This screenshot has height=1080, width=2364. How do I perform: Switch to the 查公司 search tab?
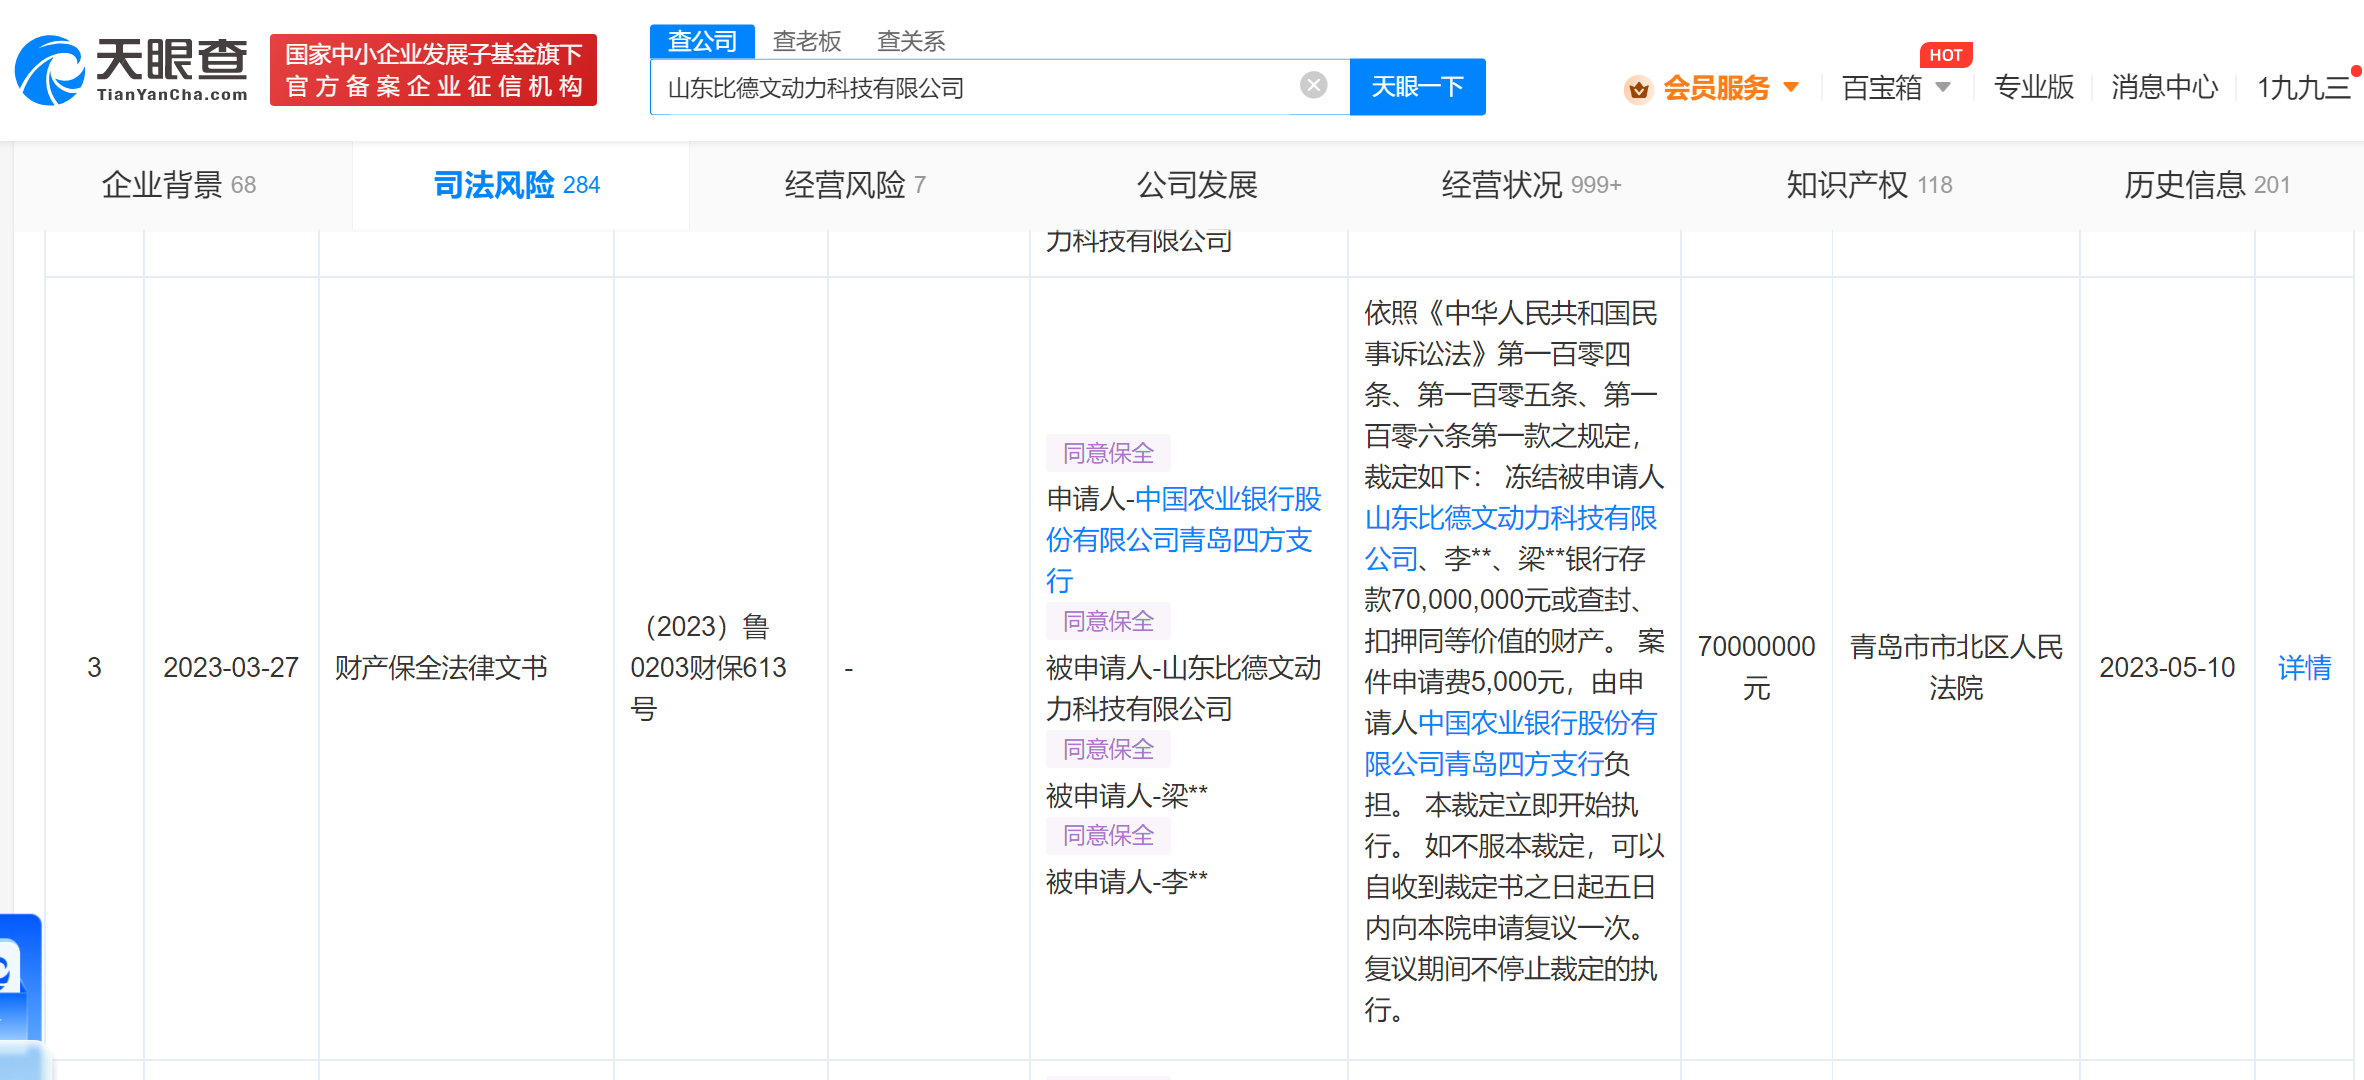pyautogui.click(x=702, y=41)
